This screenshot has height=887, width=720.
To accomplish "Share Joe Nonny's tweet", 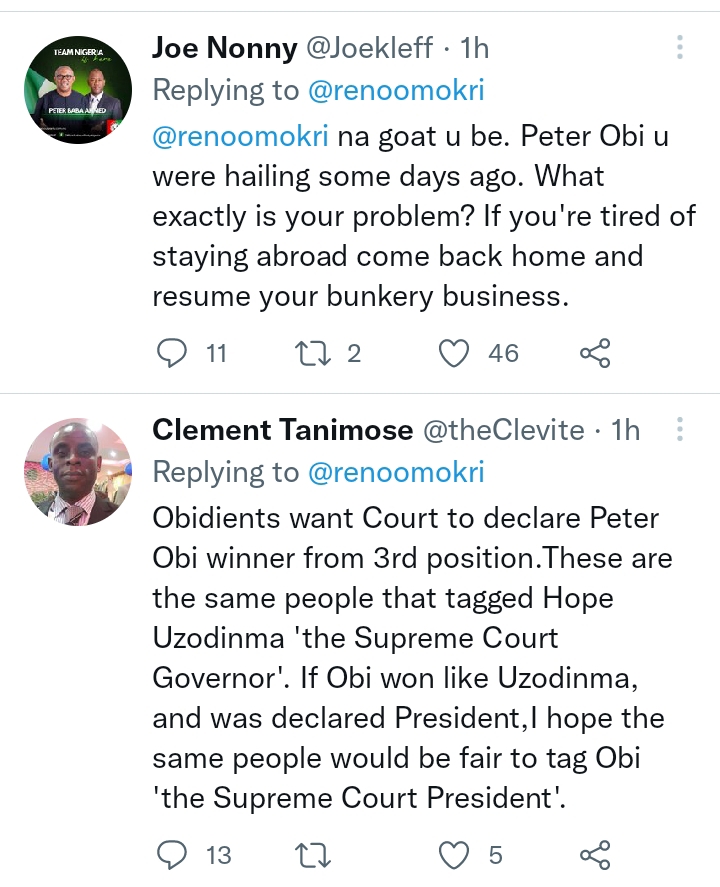I will coord(595,352).
